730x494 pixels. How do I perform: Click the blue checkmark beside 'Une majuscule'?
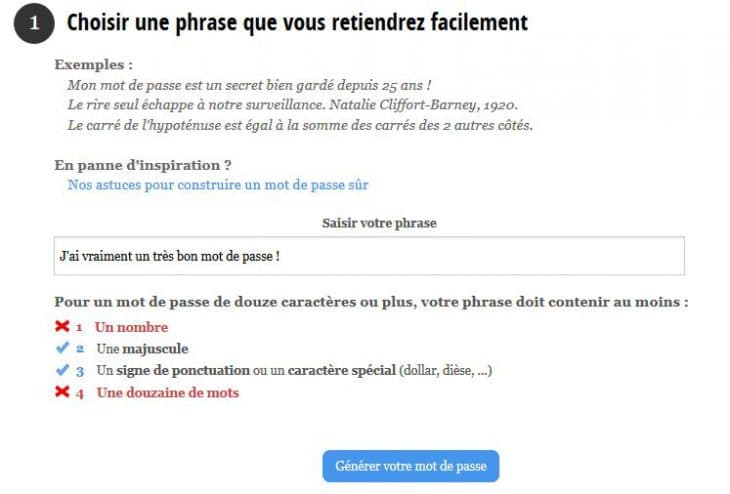click(62, 349)
